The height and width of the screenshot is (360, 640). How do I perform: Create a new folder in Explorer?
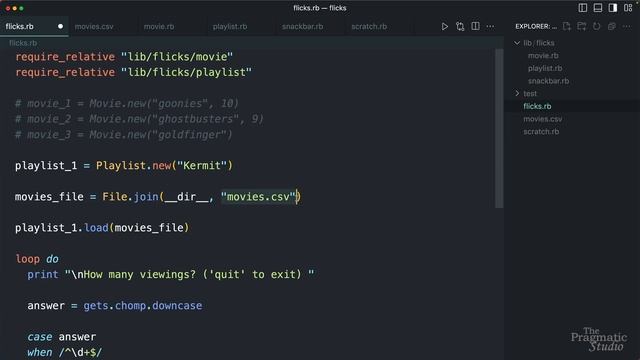click(x=582, y=26)
